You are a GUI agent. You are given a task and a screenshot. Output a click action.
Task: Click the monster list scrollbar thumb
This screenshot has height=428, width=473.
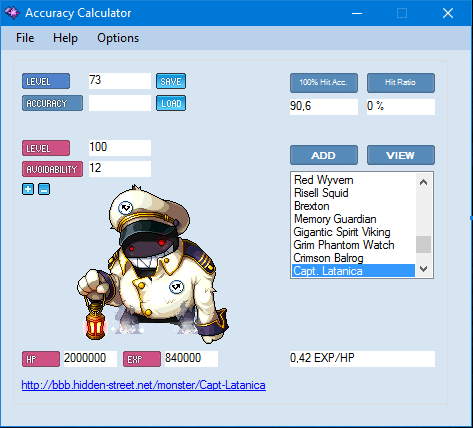tap(424, 244)
